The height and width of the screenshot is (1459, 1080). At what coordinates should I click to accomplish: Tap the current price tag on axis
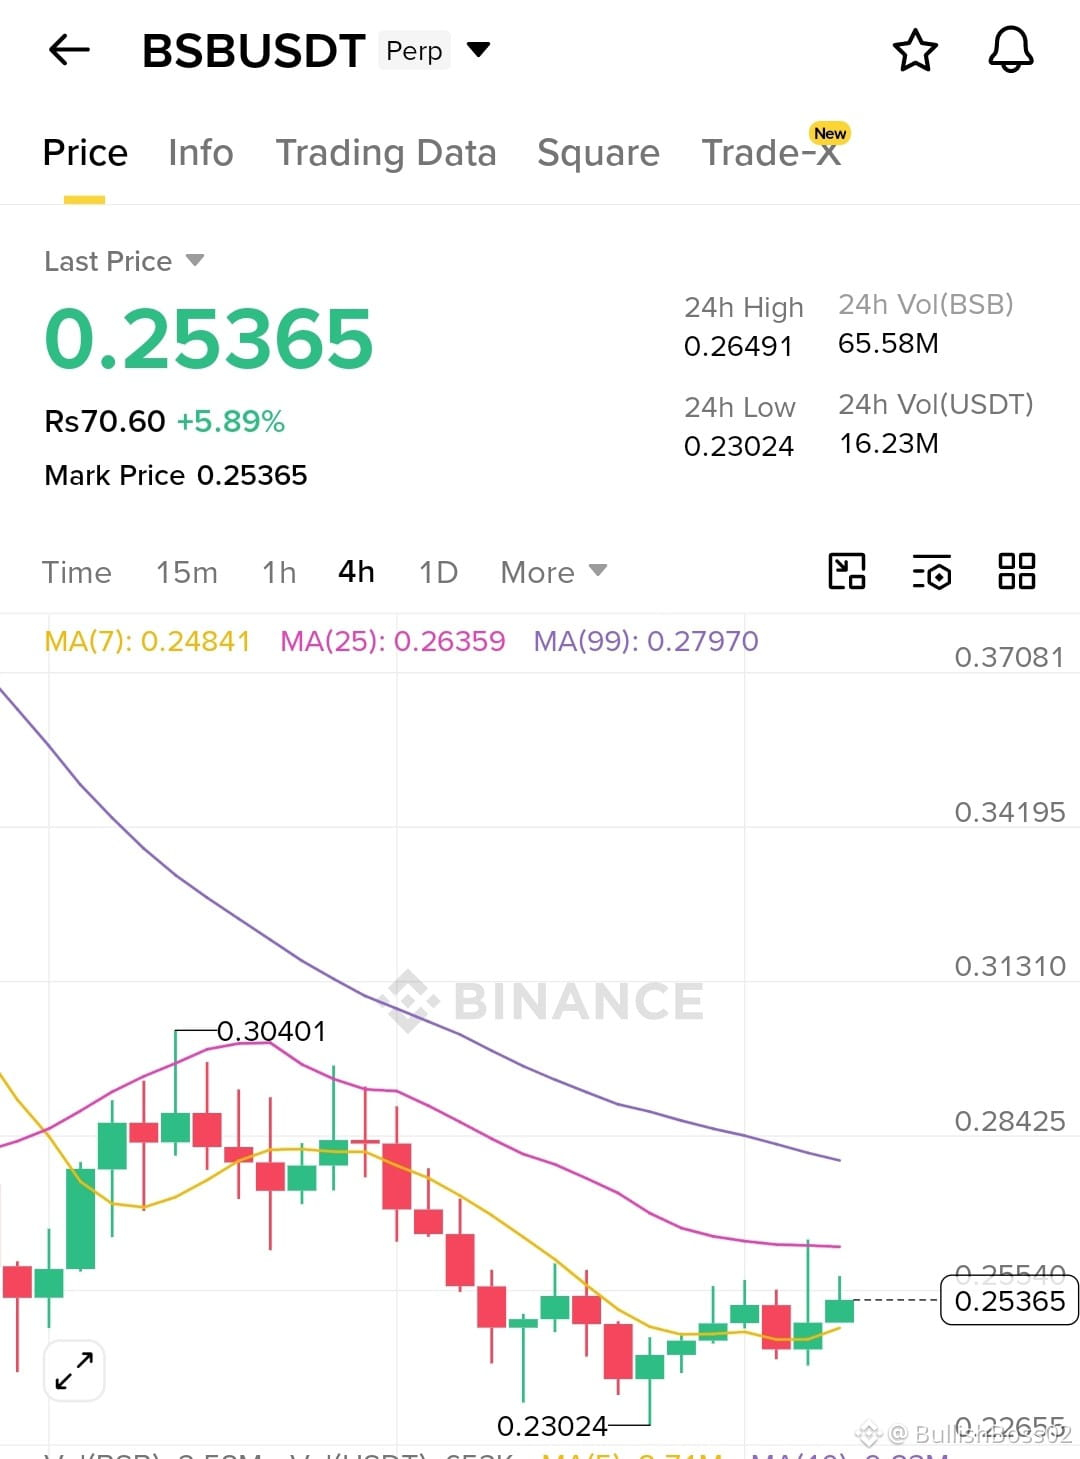(x=1009, y=1301)
